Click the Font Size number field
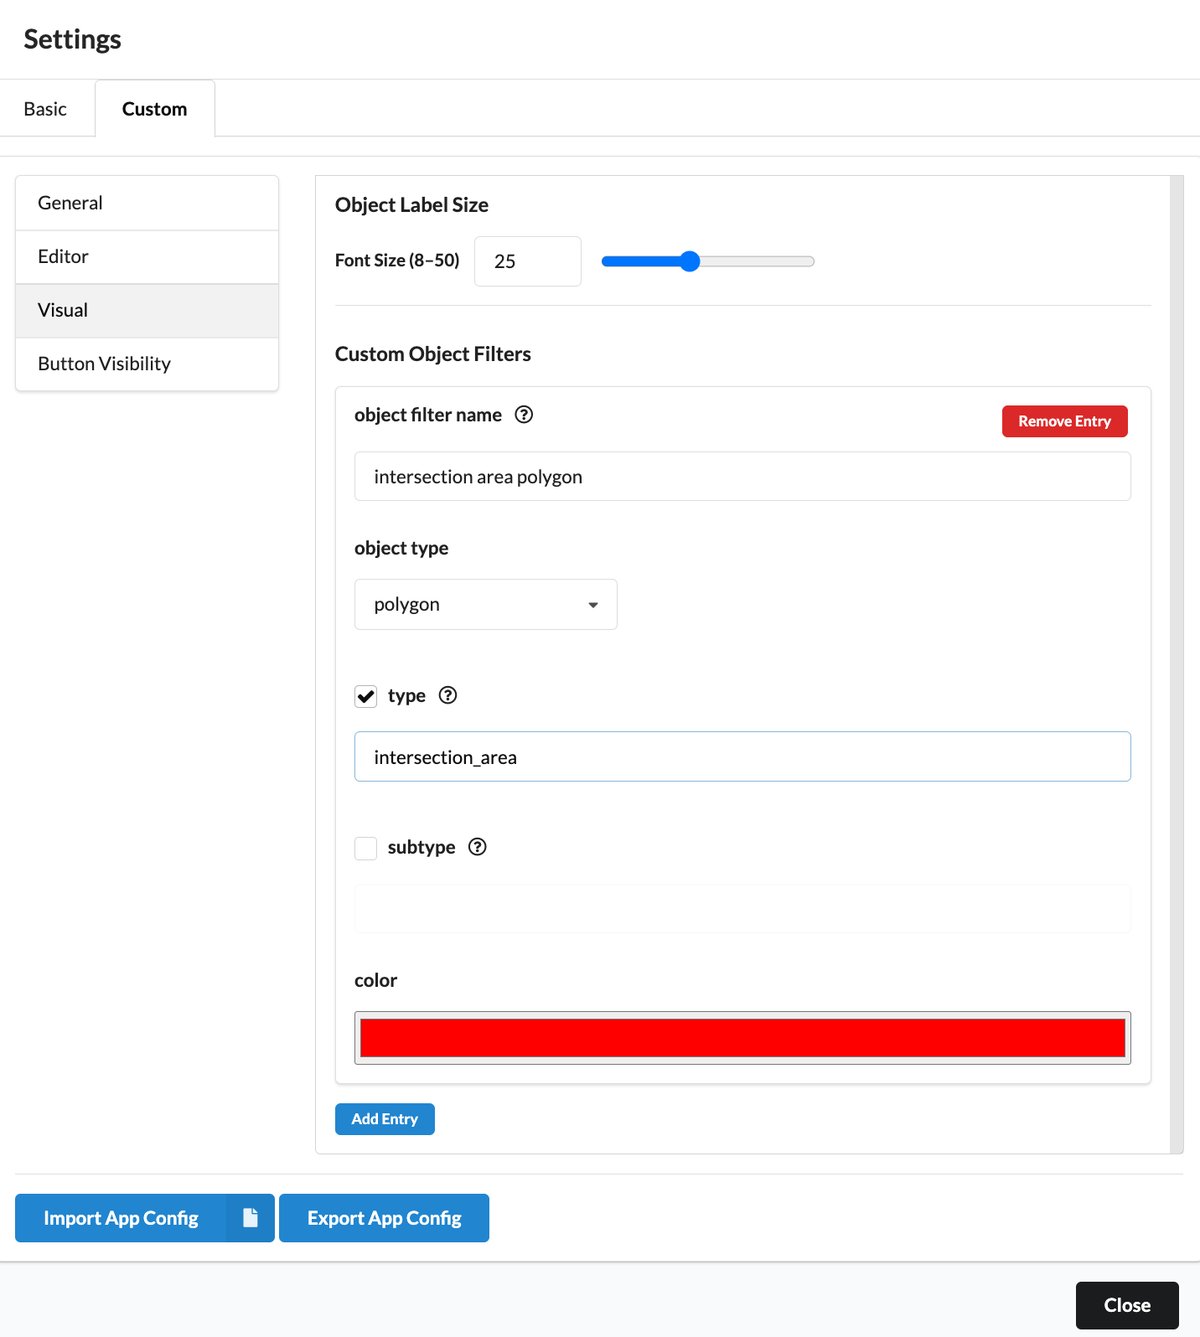 528,261
